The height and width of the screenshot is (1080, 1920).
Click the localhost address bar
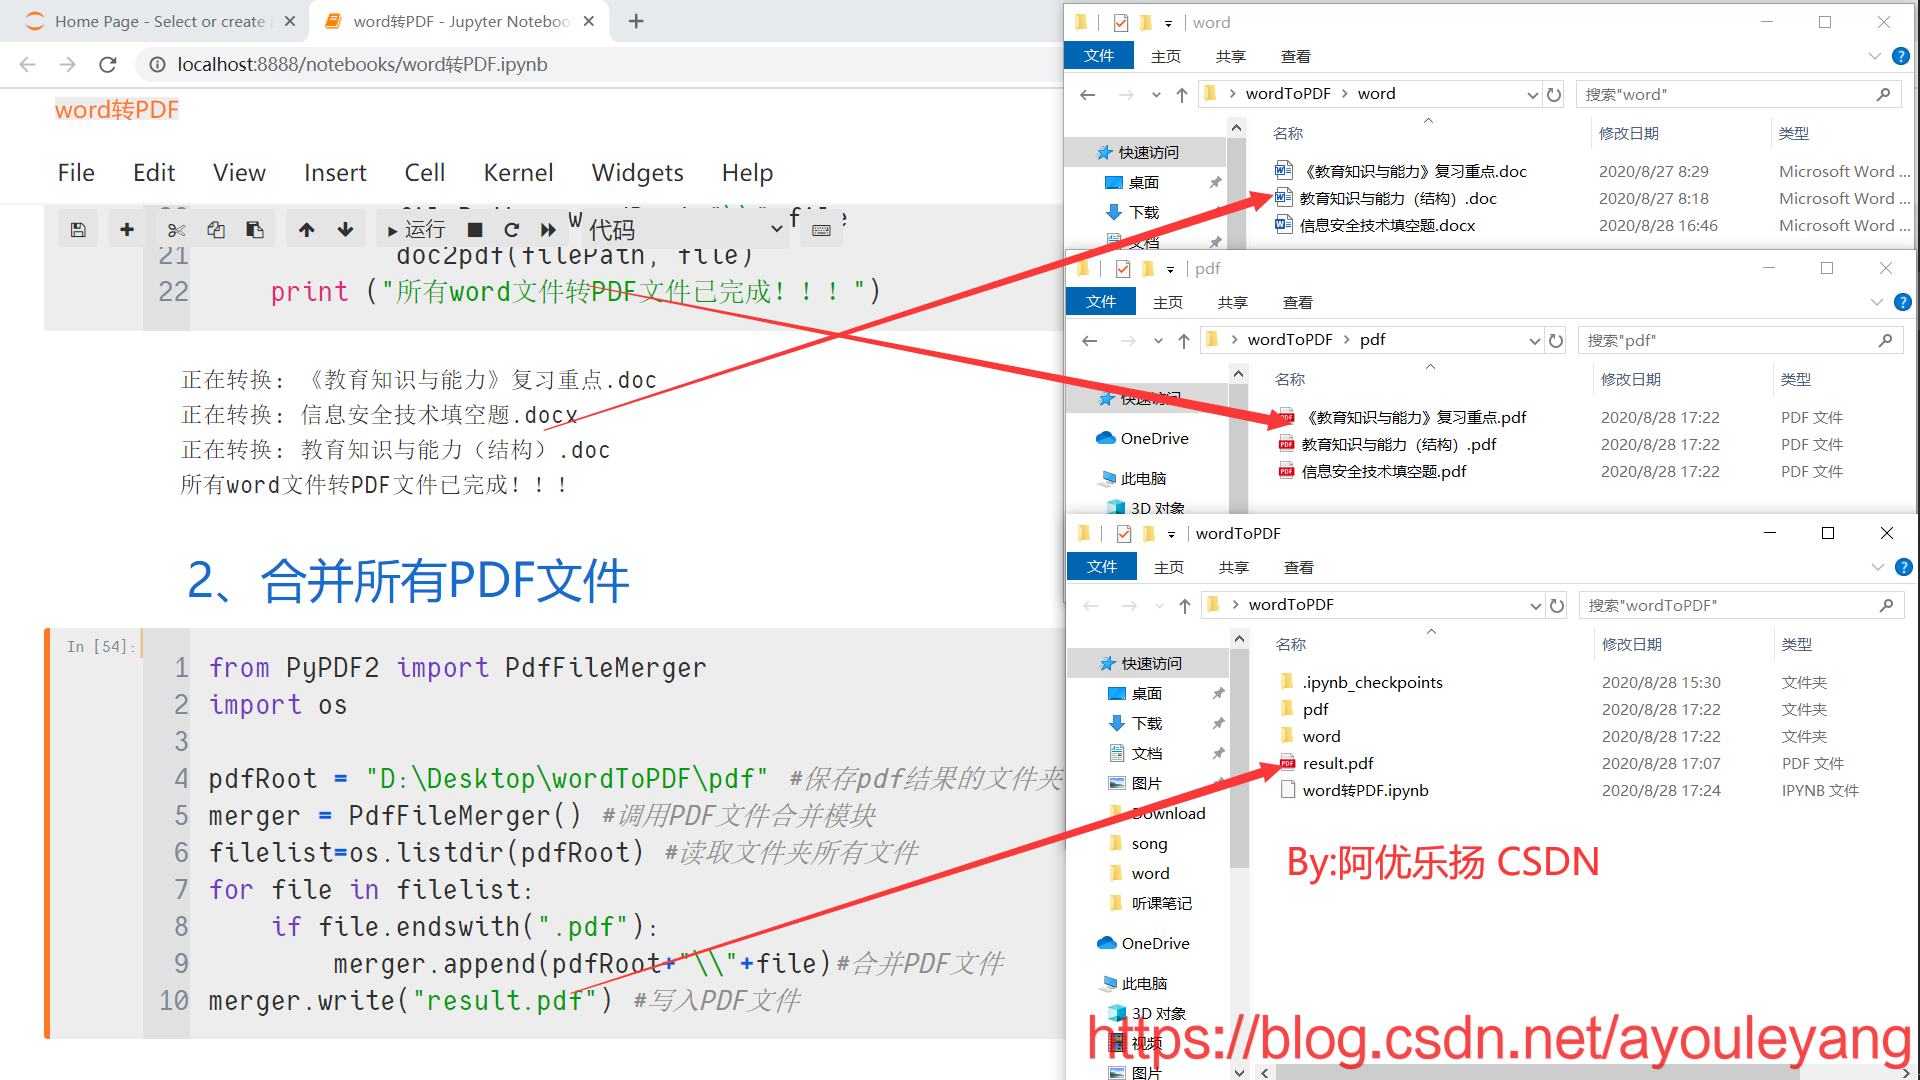pos(362,65)
